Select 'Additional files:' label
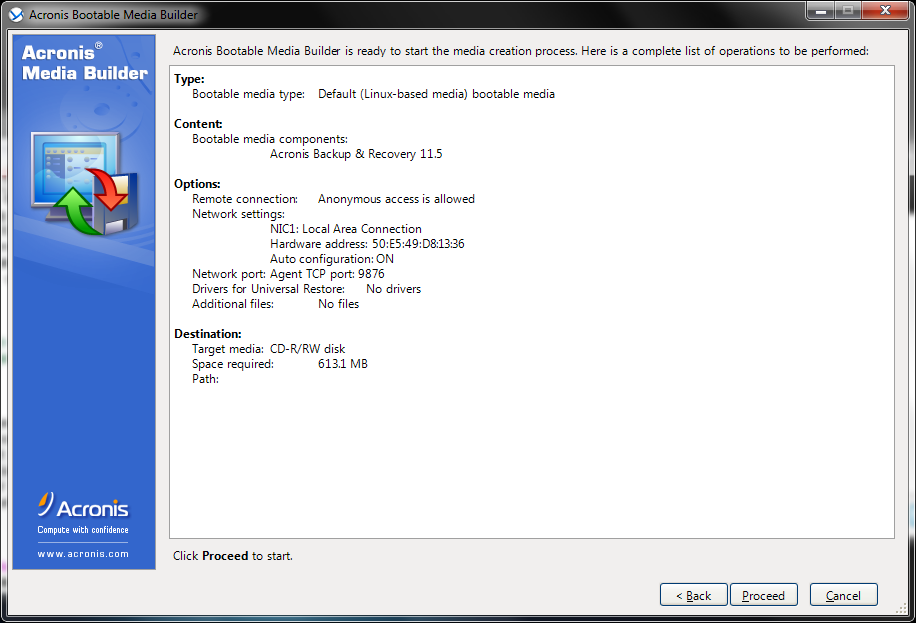 click(233, 304)
